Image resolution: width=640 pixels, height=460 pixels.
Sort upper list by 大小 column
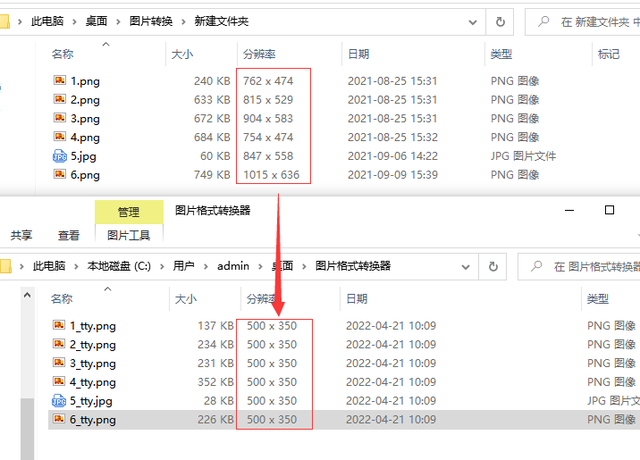point(182,54)
